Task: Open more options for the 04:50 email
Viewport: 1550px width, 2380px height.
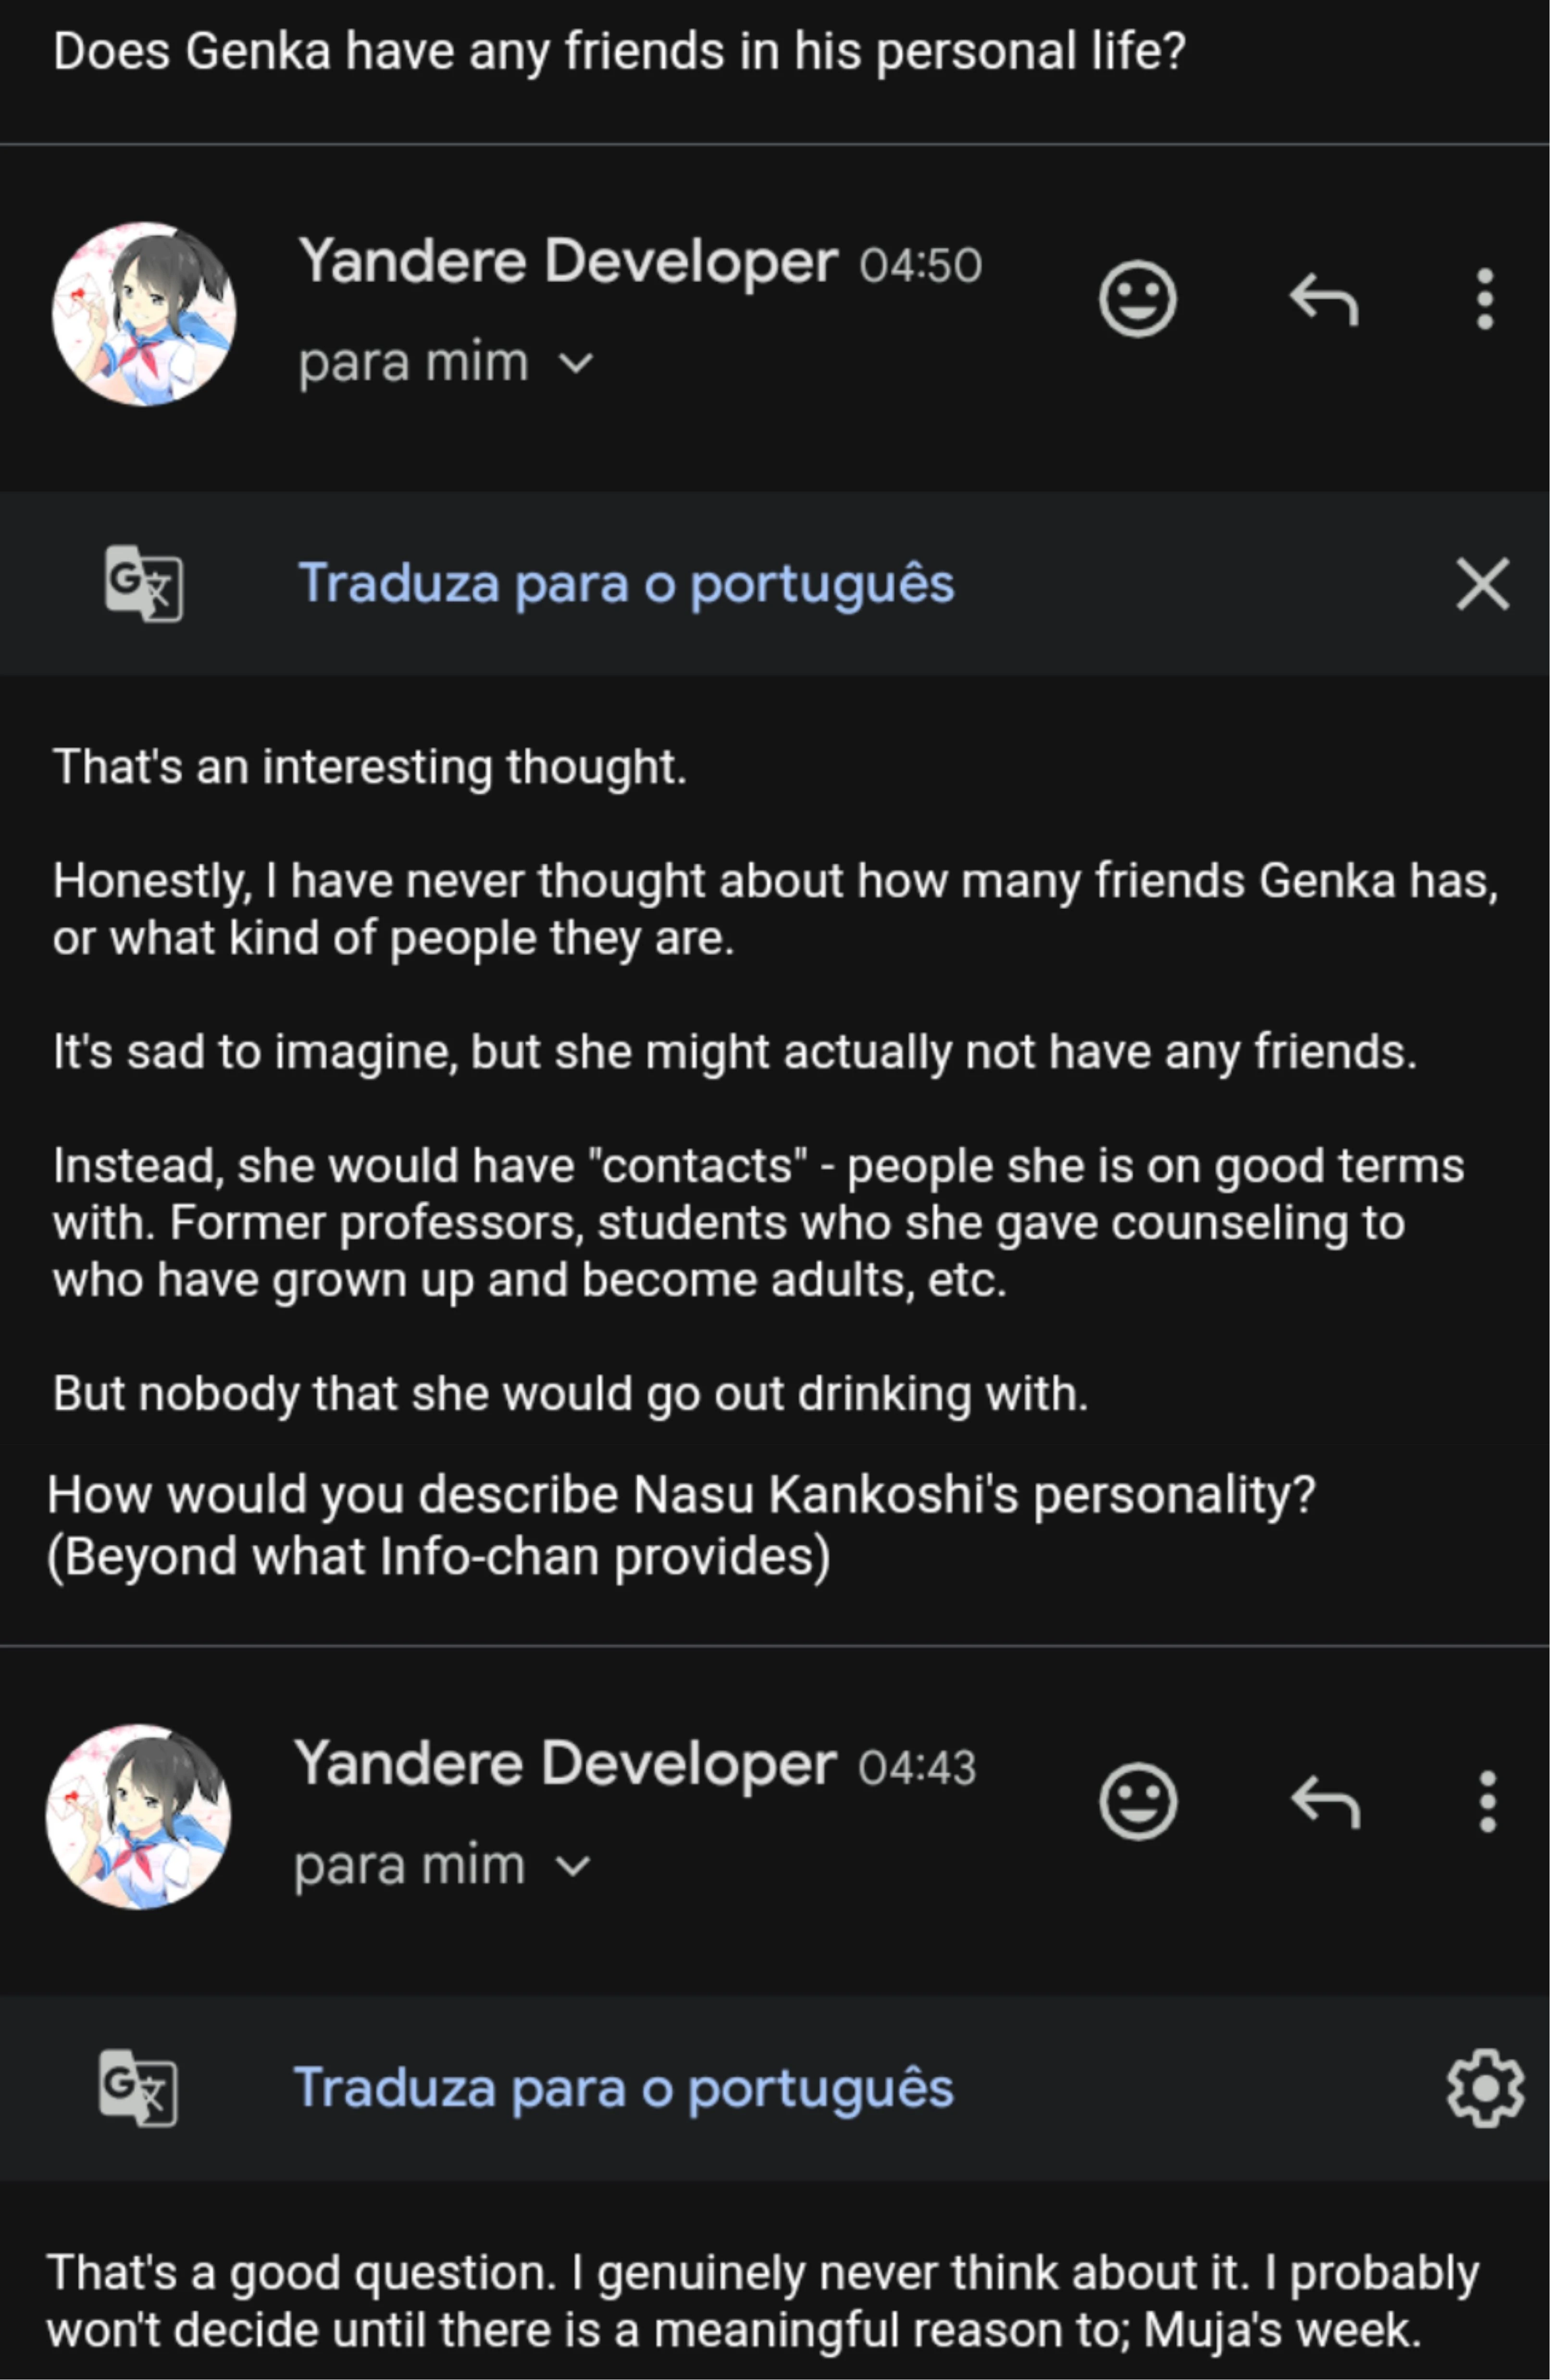Action: click(x=1485, y=298)
